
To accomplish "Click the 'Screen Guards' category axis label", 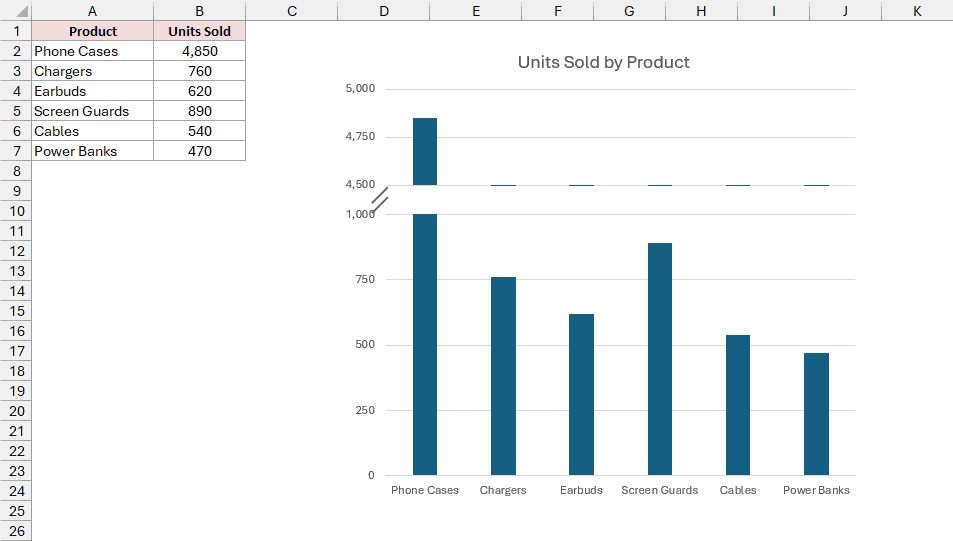I will click(659, 490).
